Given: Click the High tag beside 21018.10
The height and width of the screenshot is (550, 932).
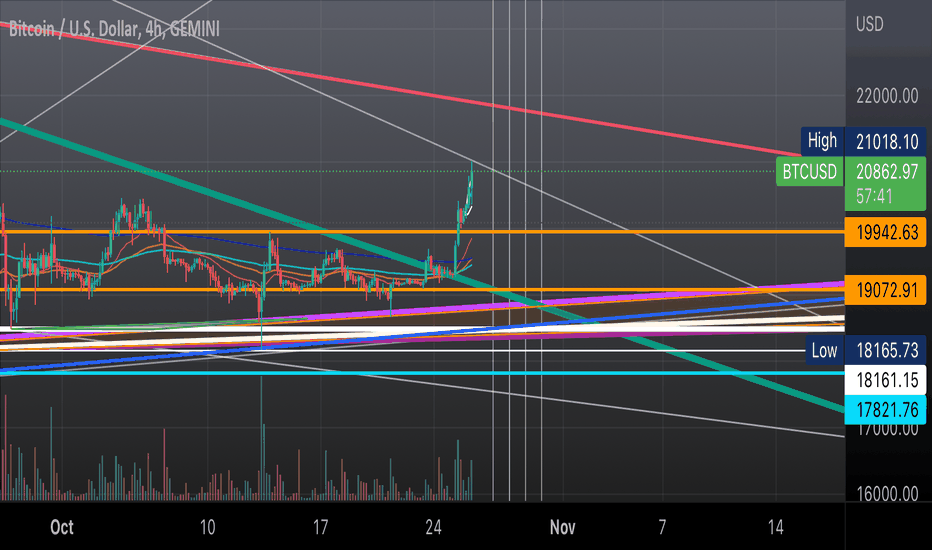Looking at the screenshot, I should [822, 141].
